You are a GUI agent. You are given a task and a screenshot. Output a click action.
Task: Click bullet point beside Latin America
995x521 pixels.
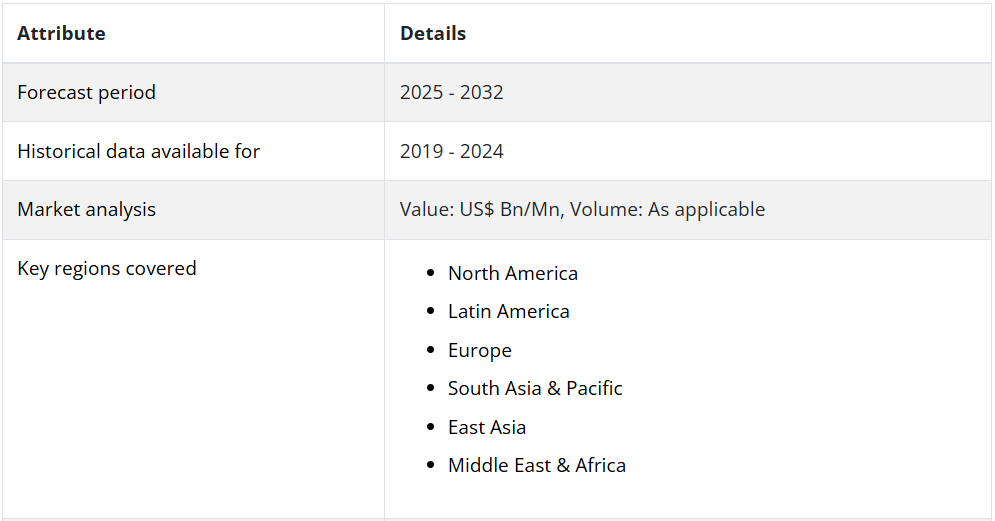431,311
